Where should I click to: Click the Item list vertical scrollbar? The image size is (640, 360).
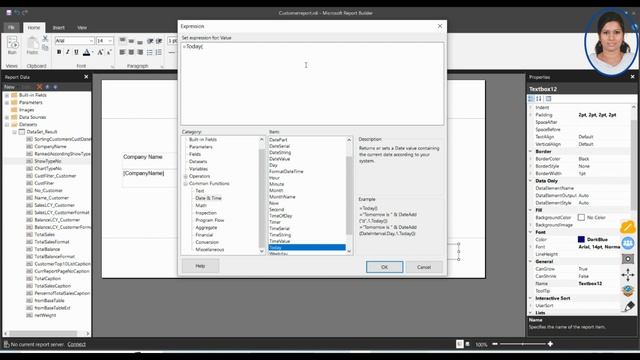(x=349, y=195)
